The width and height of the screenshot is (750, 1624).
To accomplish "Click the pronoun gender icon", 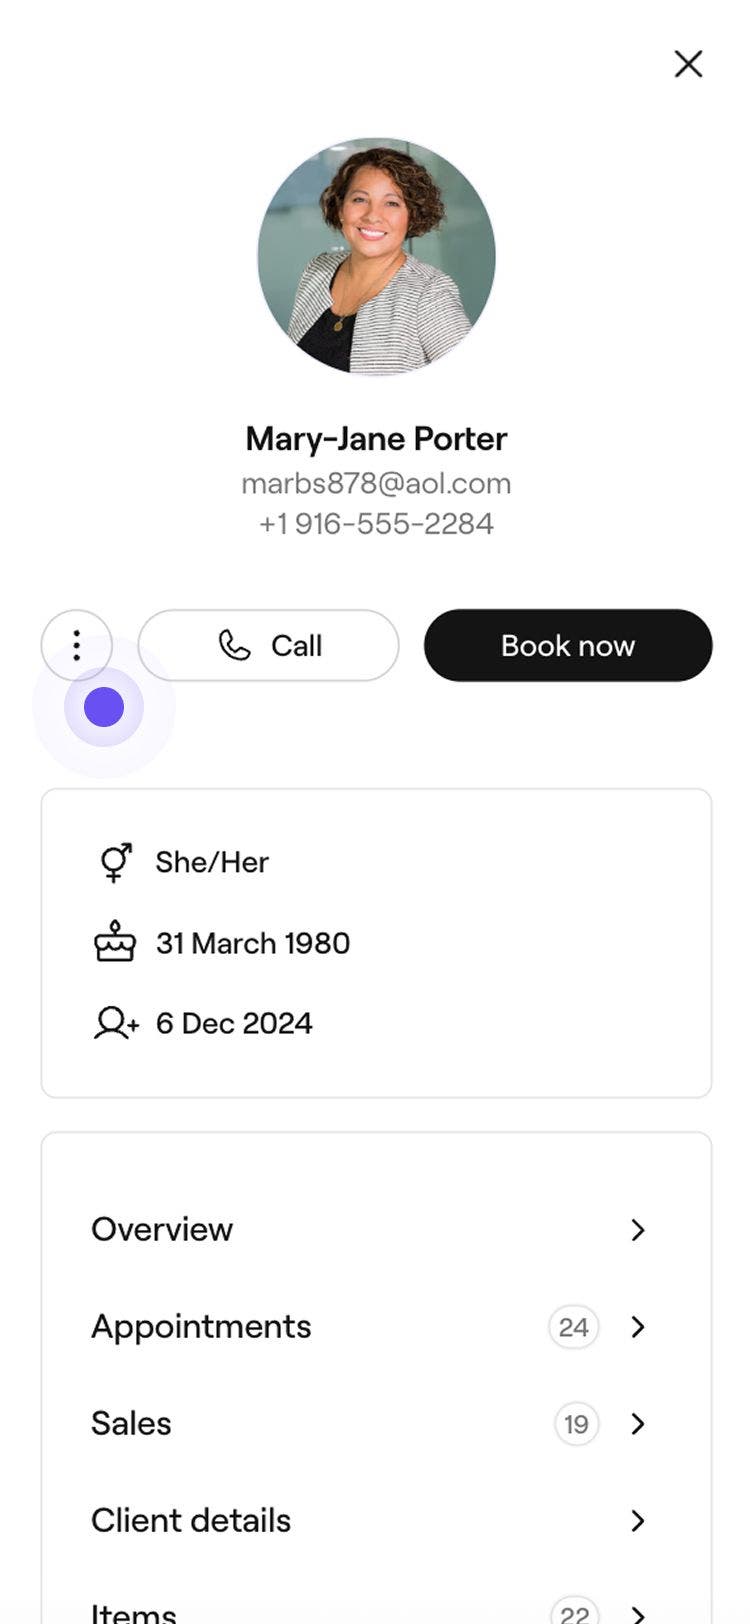I will pos(115,862).
